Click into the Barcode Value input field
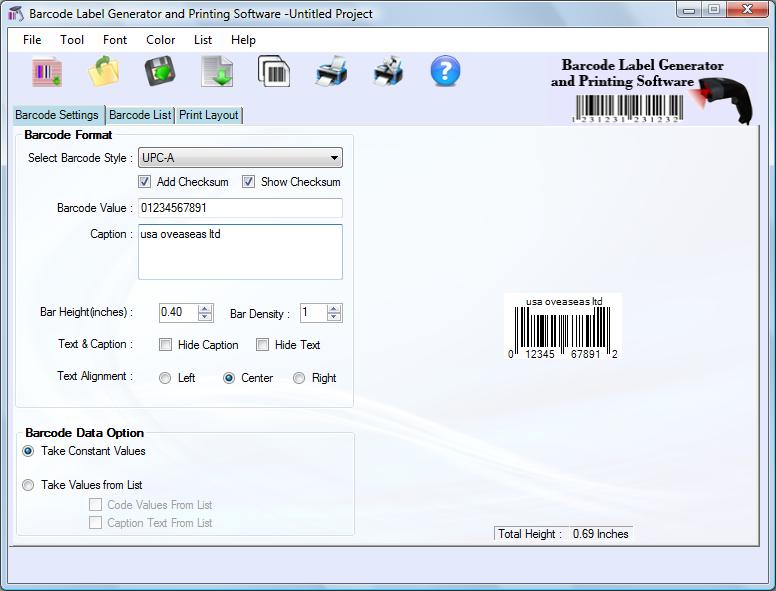 tap(240, 208)
